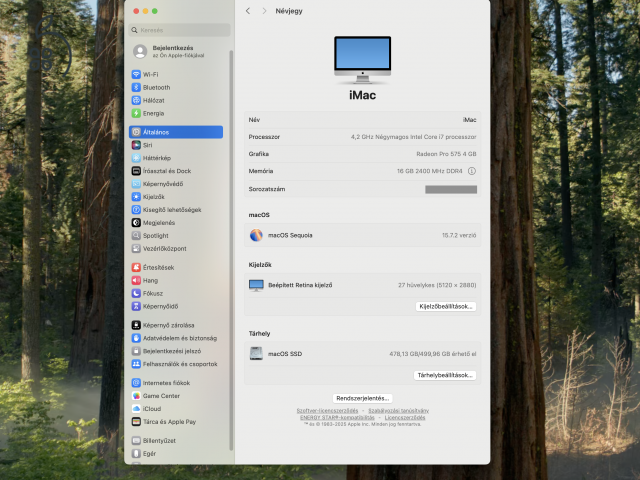Open Hang sound icon

coord(136,280)
